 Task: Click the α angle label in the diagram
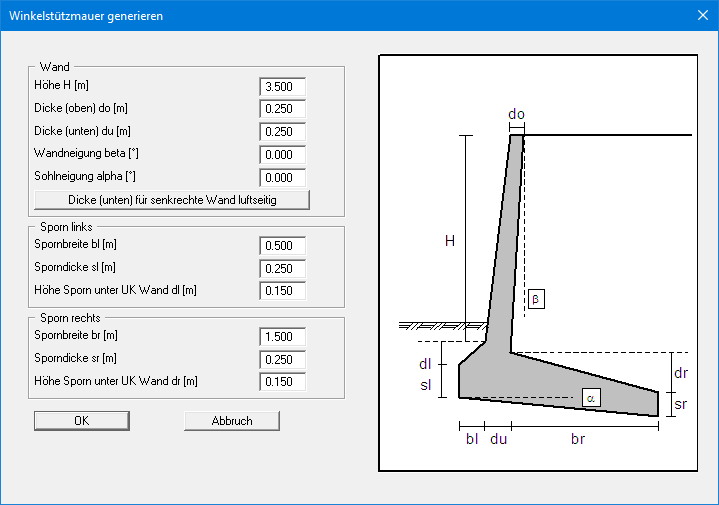pos(591,397)
